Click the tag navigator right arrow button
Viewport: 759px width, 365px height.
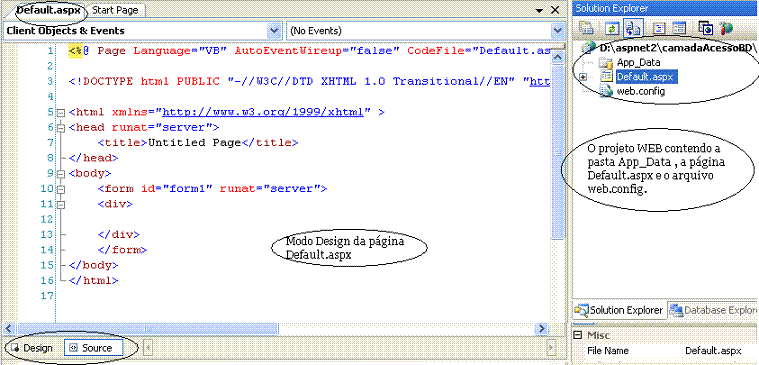(x=550, y=348)
